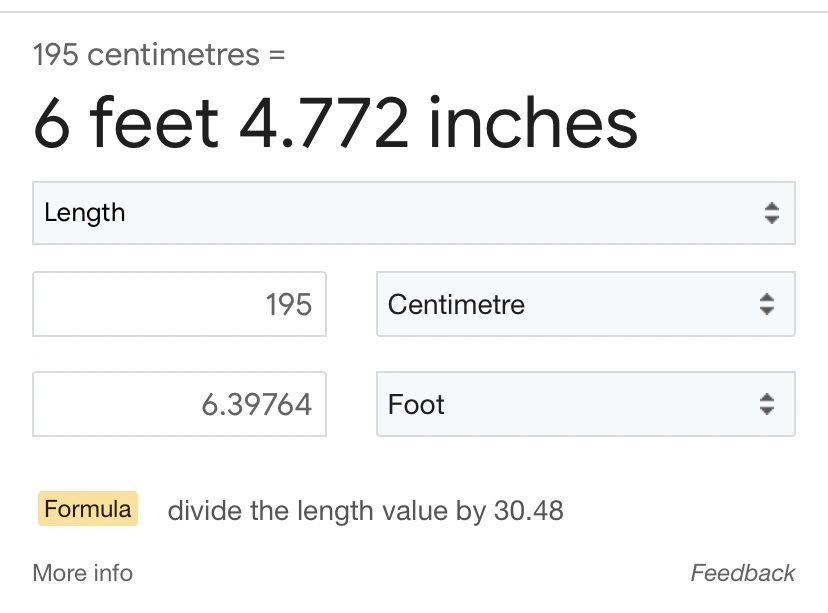
Task: Open the Foot unit dropdown
Action: point(585,404)
